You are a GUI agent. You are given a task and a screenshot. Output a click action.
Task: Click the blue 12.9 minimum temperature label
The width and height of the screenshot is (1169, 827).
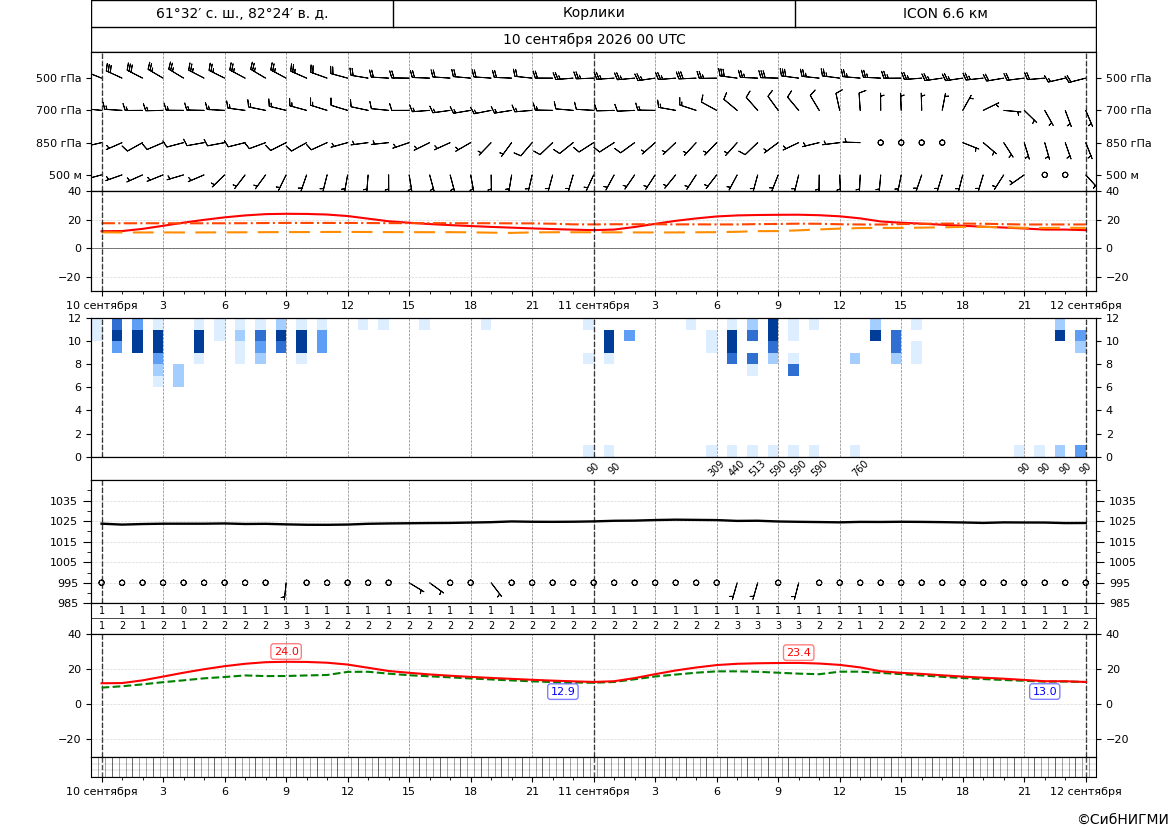562,691
